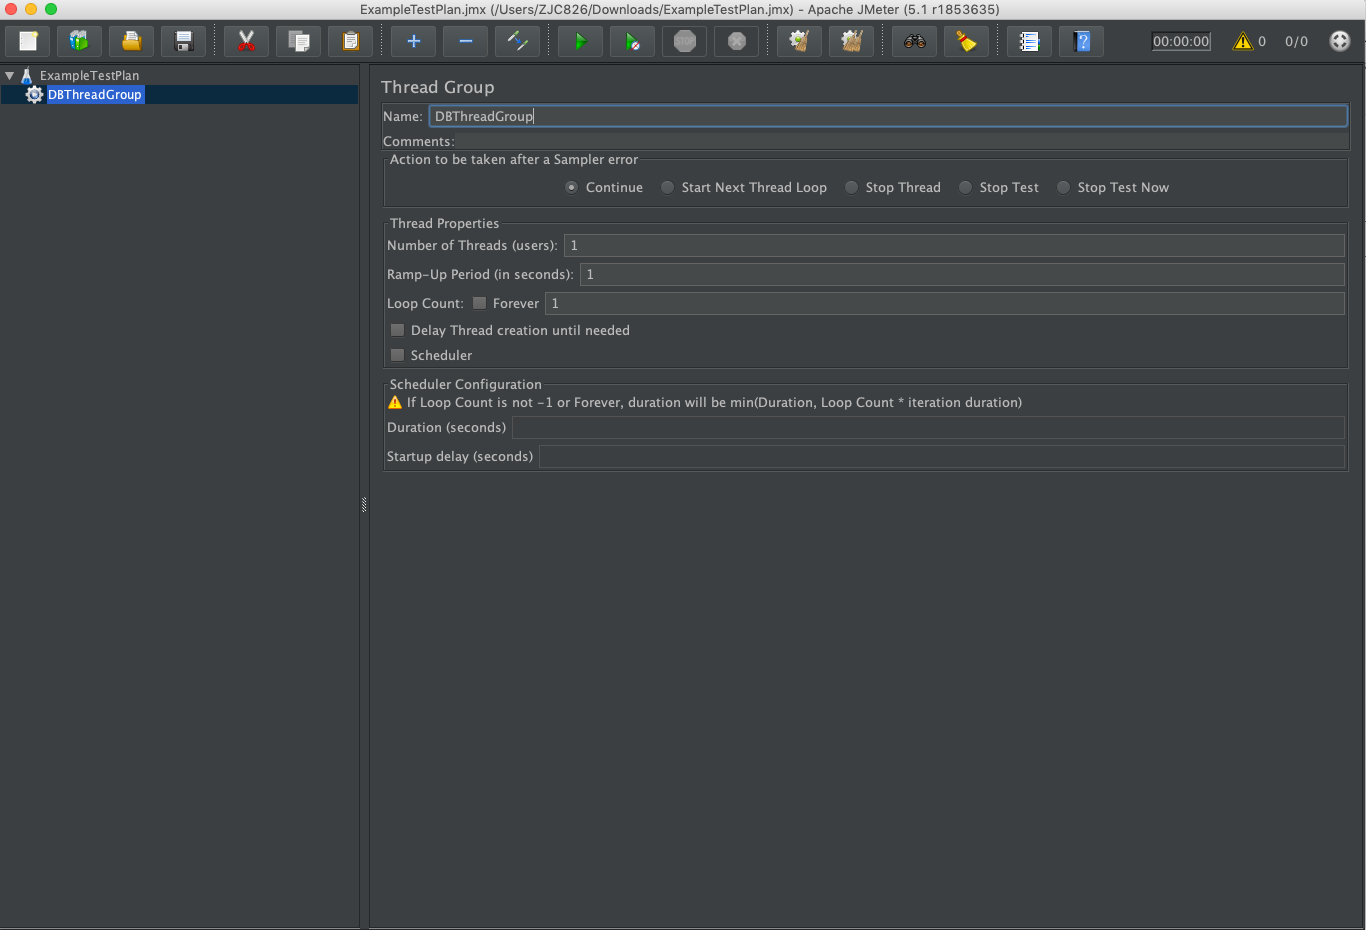Image resolution: width=1366 pixels, height=930 pixels.
Task: Click the Startup delay (seconds) field
Action: pyautogui.click(x=942, y=456)
